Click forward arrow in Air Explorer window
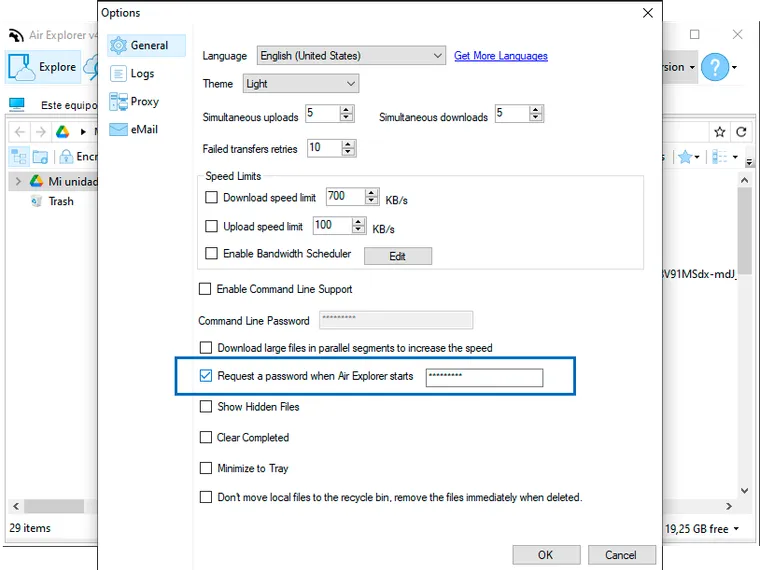760x570 pixels. (x=41, y=132)
